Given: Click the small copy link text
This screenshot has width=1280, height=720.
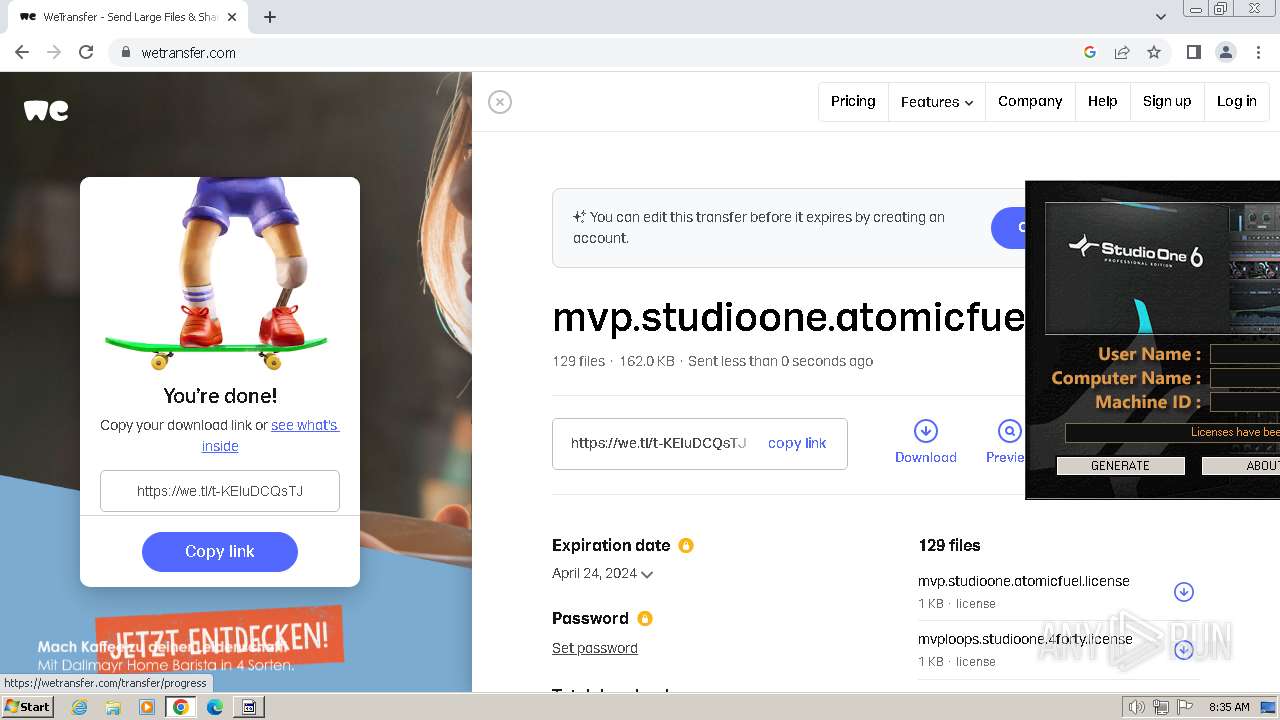Looking at the screenshot, I should [797, 443].
